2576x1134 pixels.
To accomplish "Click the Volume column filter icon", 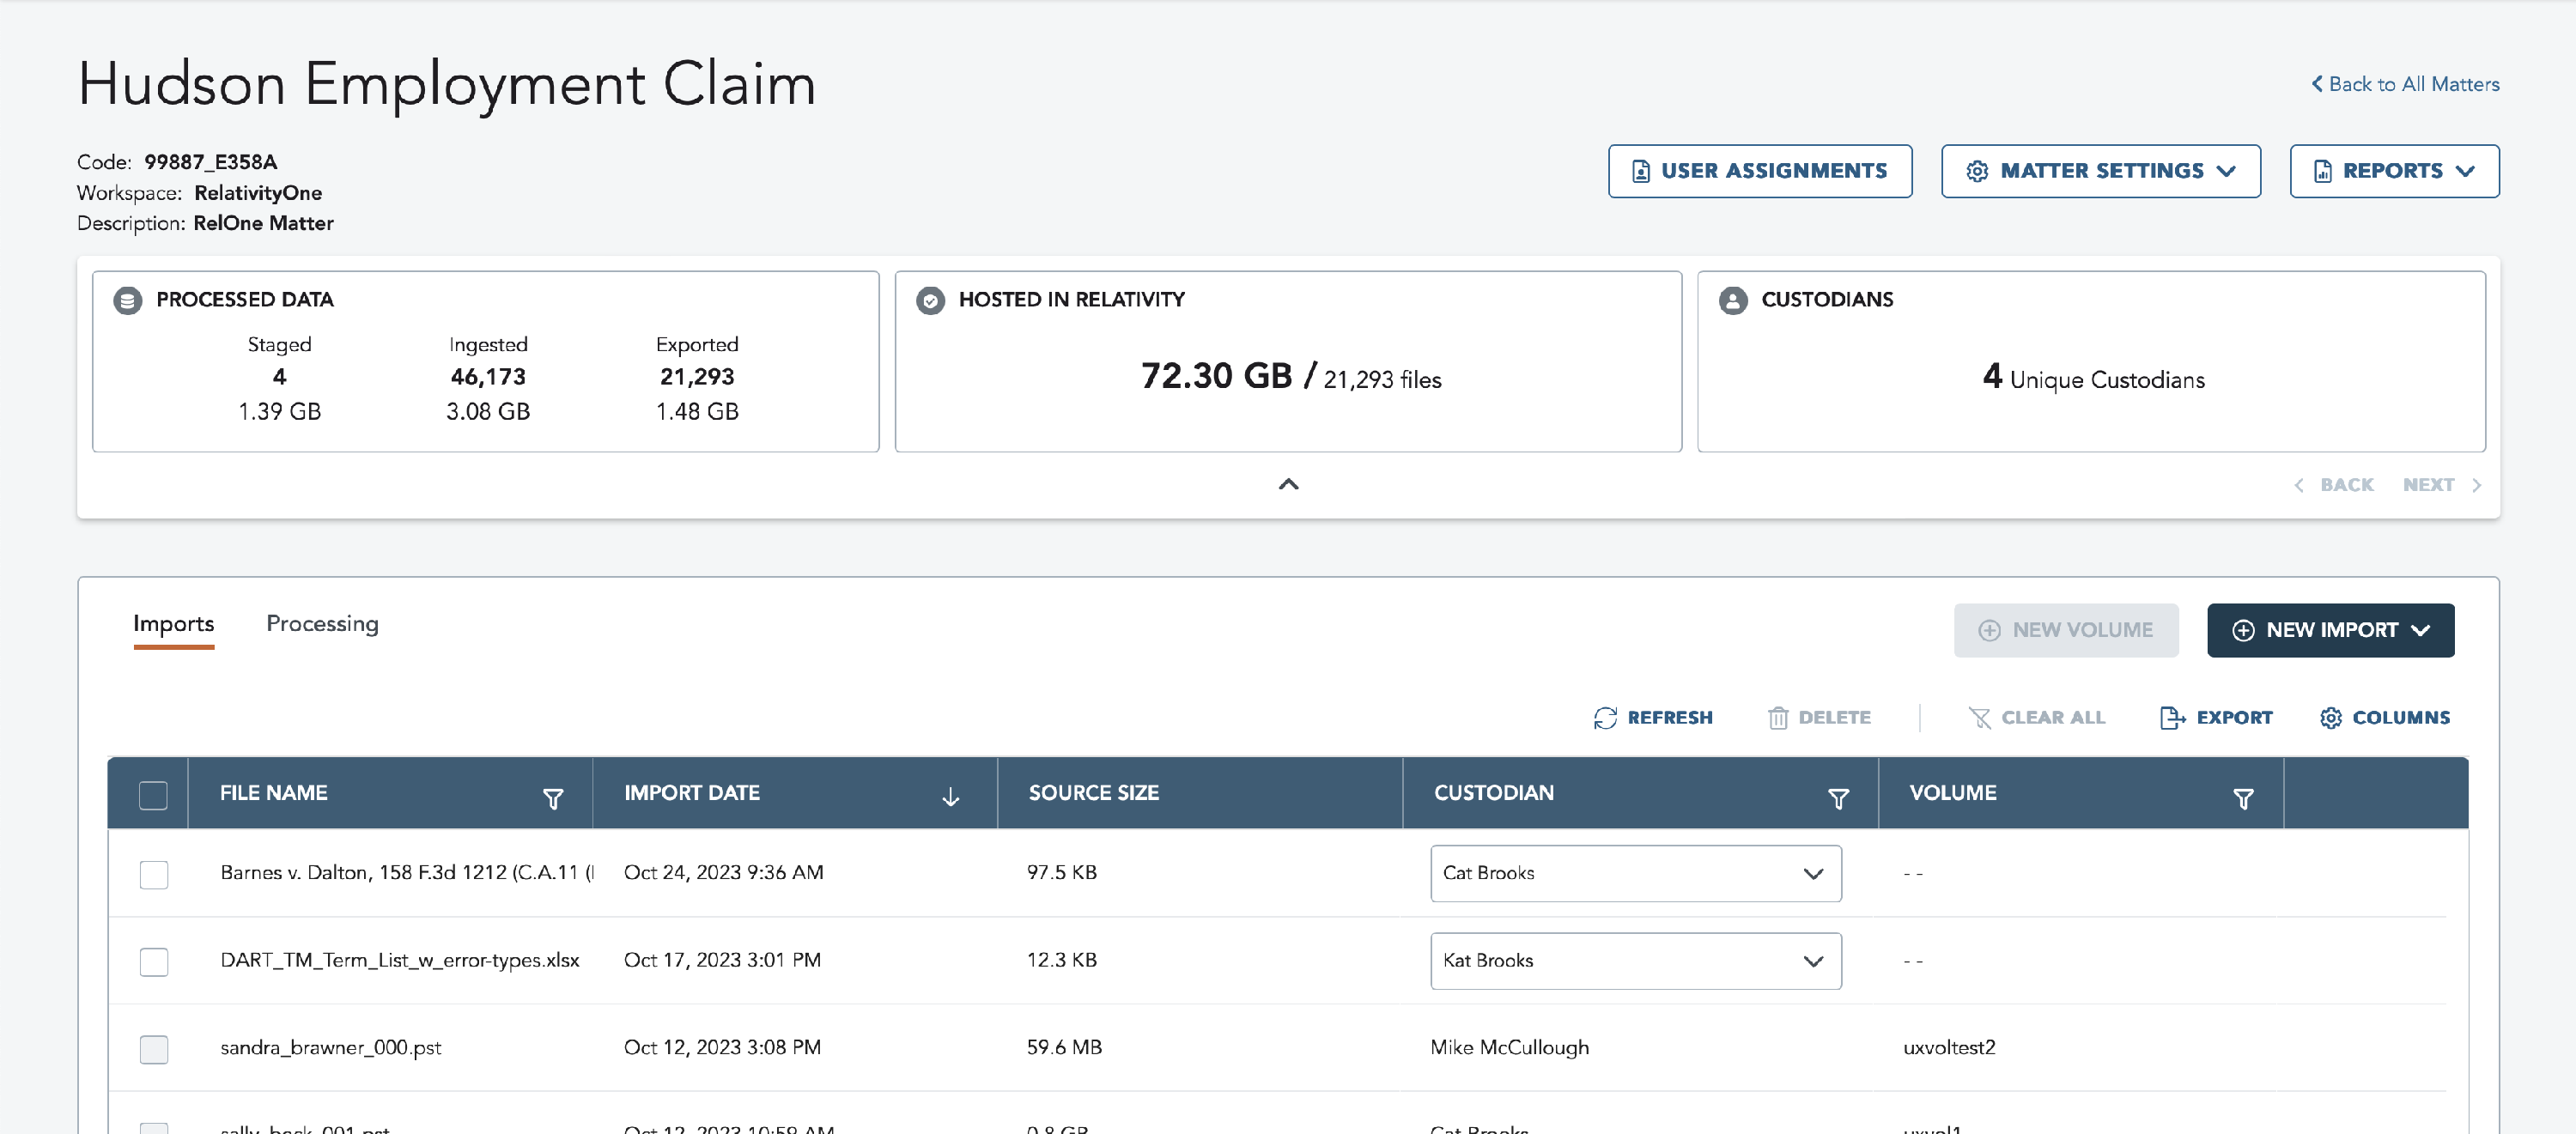I will (x=2242, y=798).
